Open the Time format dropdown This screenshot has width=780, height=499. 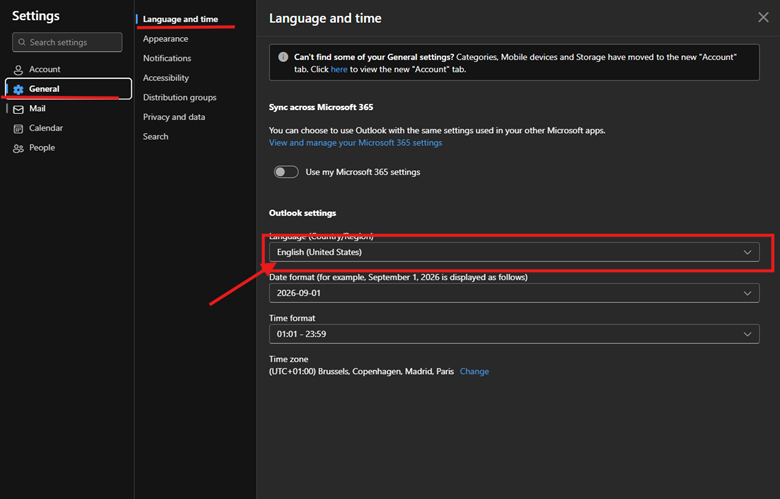point(513,334)
